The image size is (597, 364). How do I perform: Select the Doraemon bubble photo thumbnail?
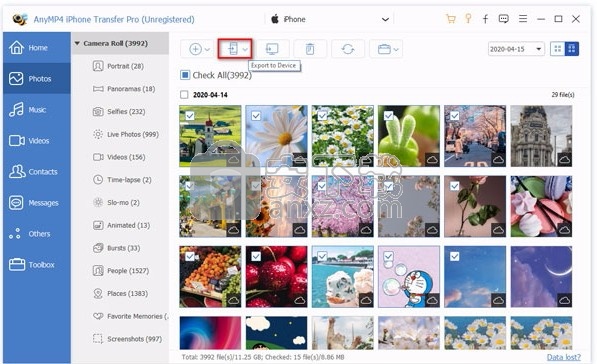409,276
